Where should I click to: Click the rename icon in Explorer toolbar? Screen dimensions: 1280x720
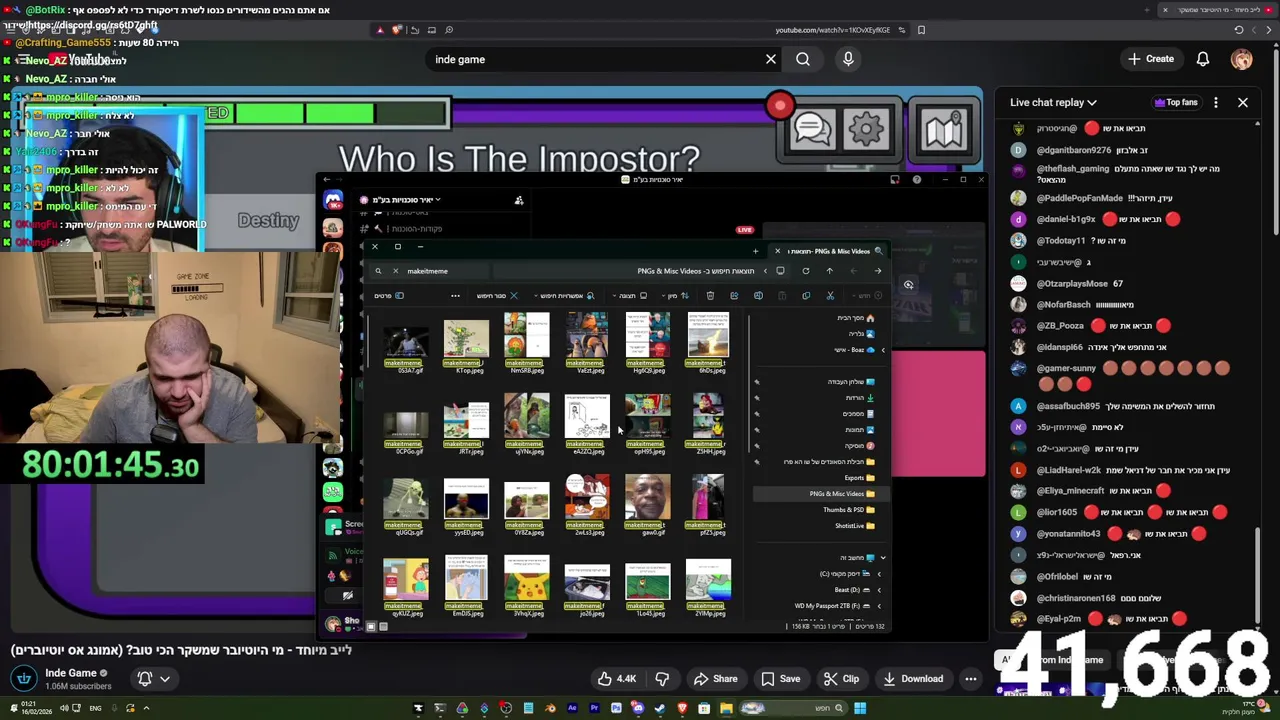(x=758, y=296)
